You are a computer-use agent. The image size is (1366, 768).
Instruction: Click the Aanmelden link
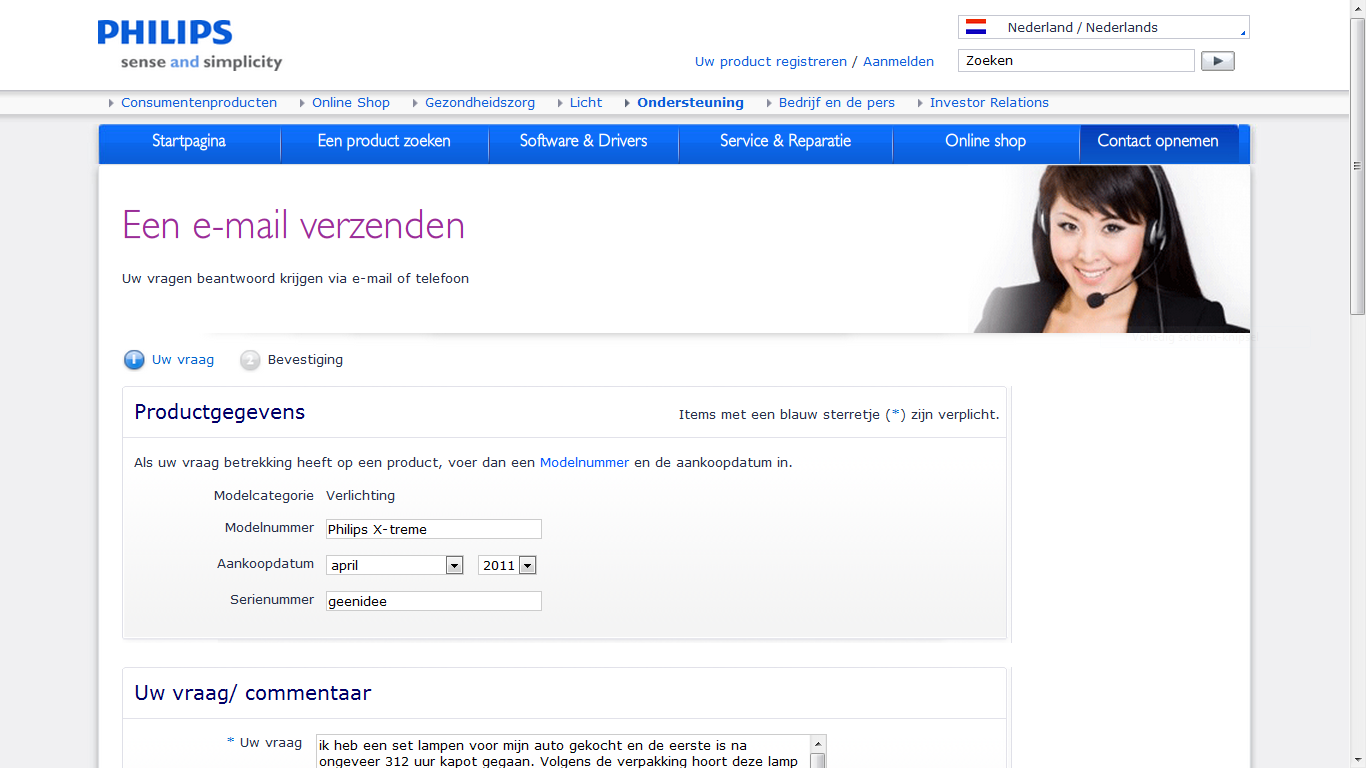click(898, 61)
